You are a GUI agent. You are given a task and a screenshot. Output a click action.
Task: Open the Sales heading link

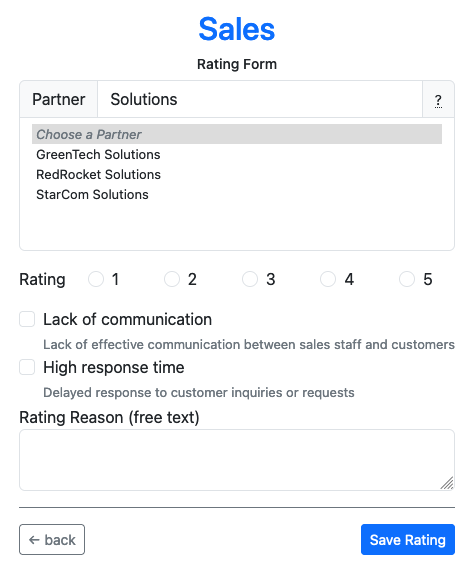(x=237, y=29)
